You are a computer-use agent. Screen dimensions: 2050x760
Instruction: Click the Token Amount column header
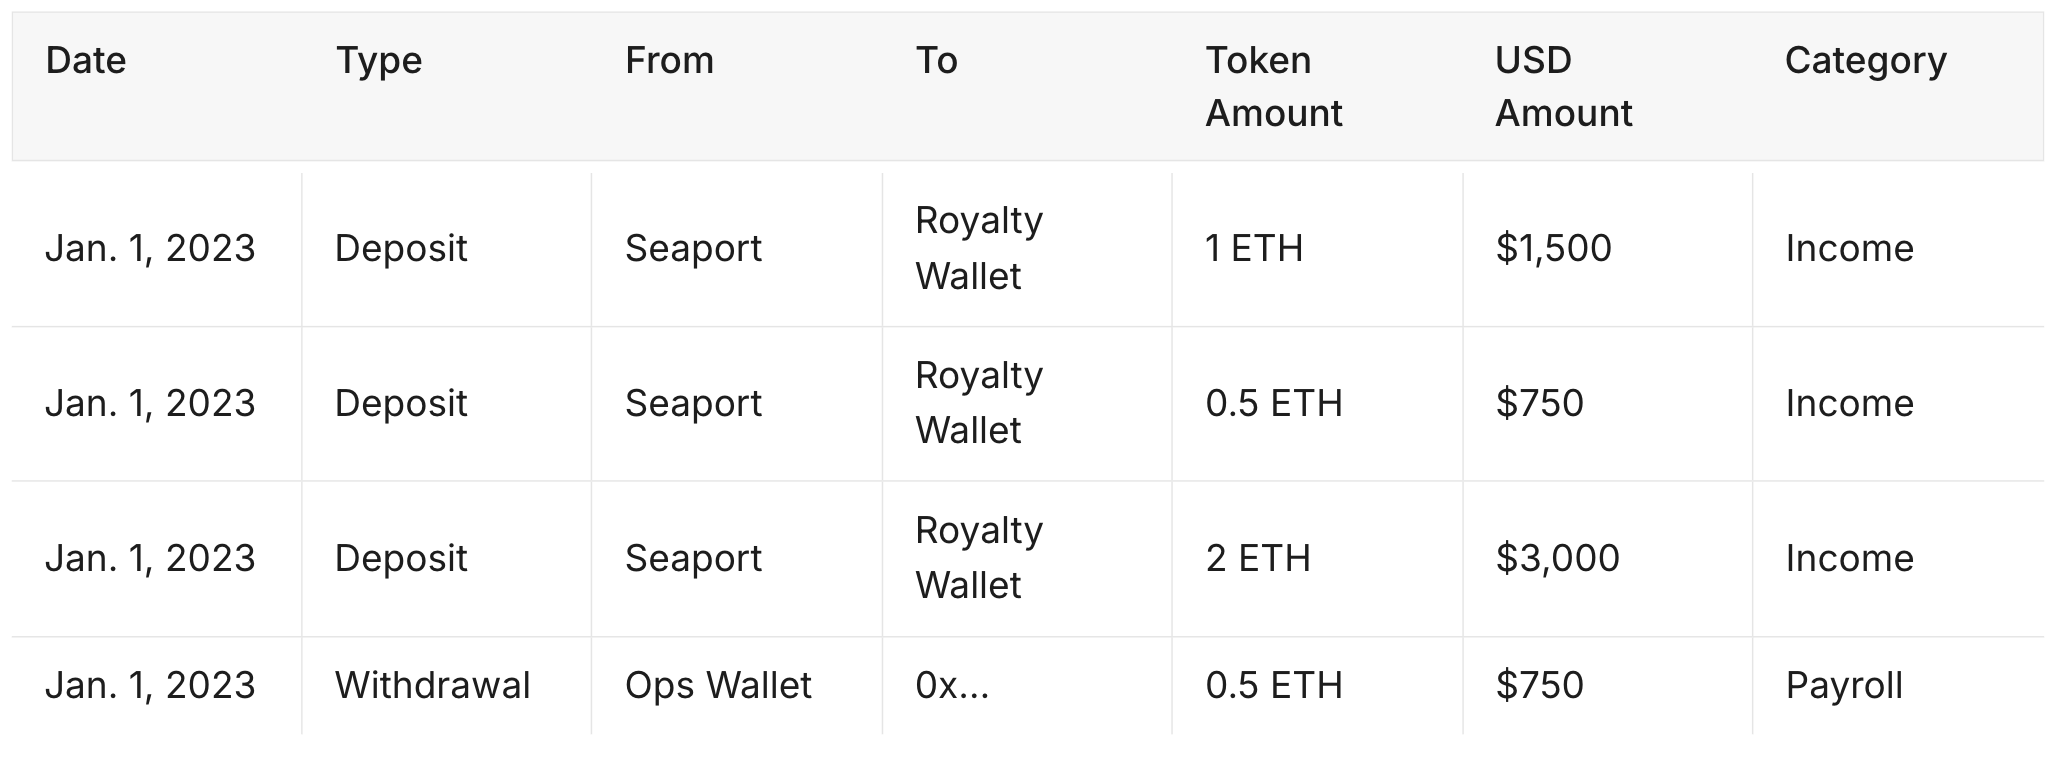click(1273, 87)
